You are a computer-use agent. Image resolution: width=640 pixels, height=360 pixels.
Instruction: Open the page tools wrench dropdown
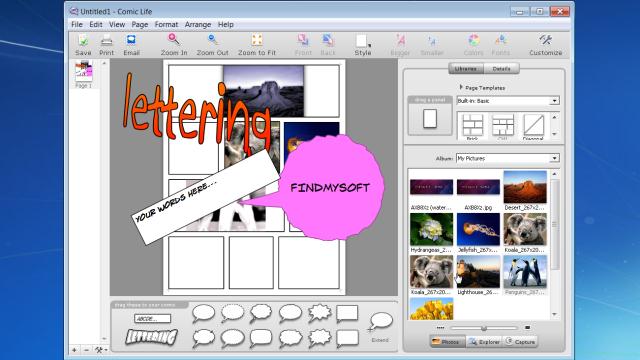(x=100, y=350)
